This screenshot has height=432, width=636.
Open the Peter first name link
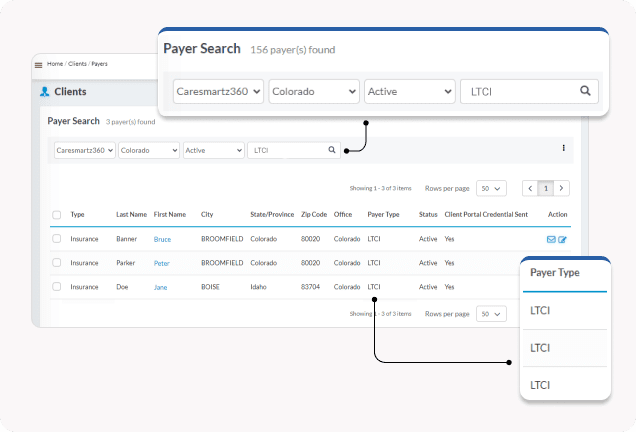(x=161, y=263)
